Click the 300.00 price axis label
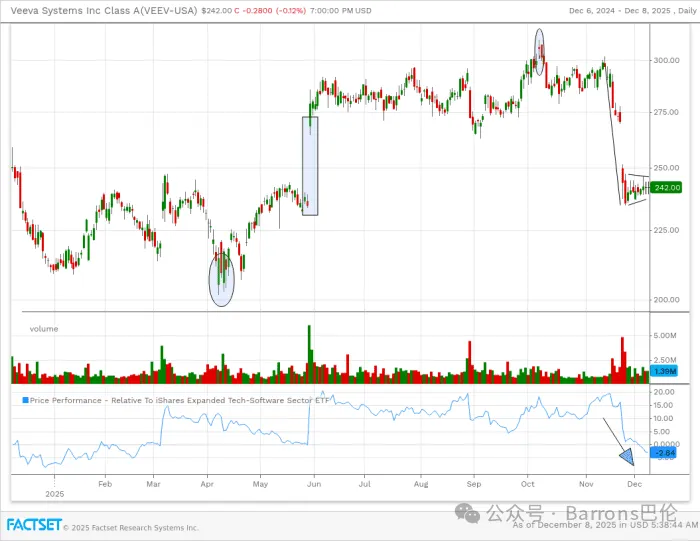The image size is (700, 541). point(666,60)
